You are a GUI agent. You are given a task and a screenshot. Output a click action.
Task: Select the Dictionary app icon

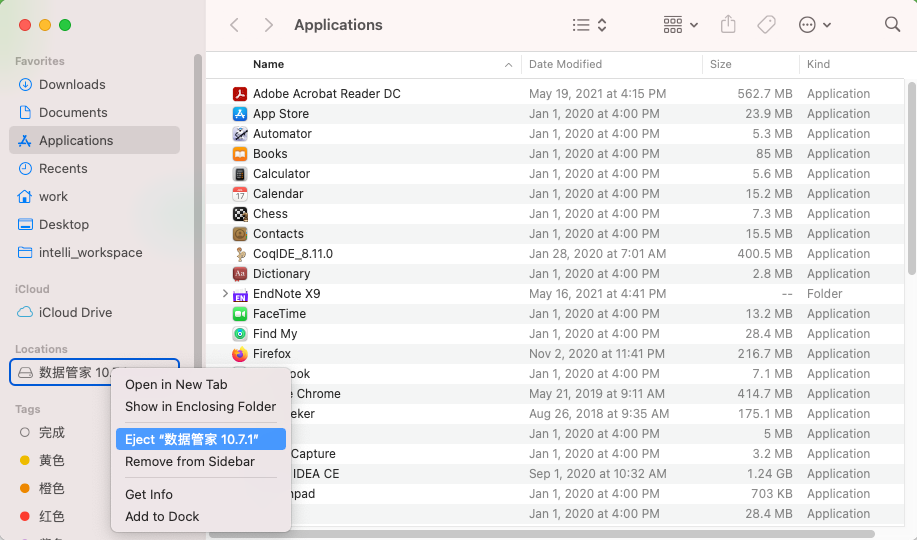[240, 274]
